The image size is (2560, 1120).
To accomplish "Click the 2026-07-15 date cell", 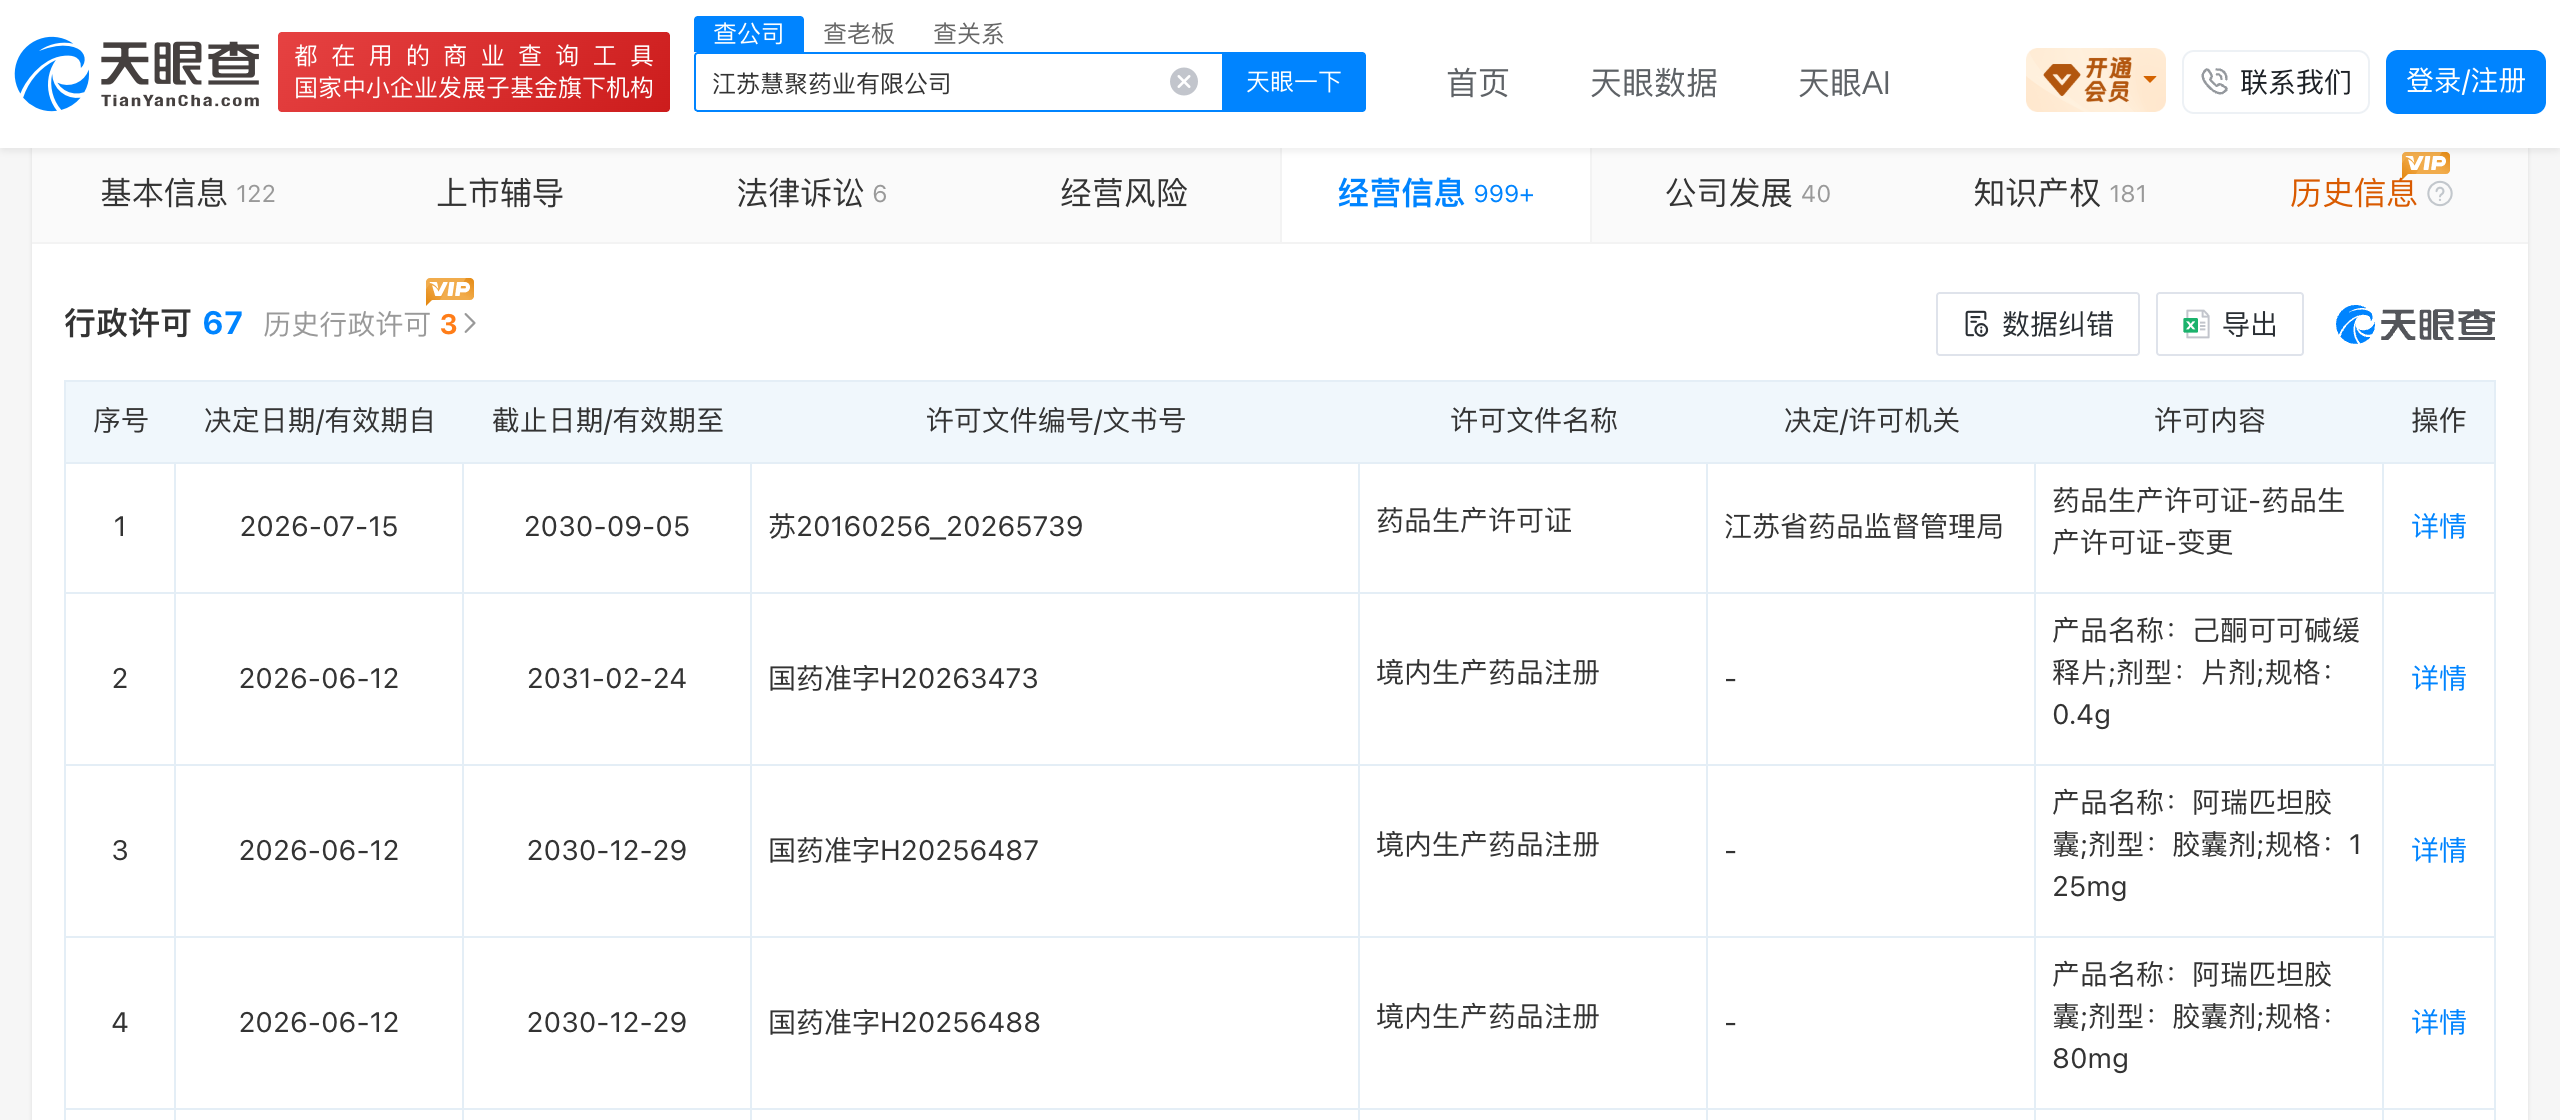I will coord(319,526).
